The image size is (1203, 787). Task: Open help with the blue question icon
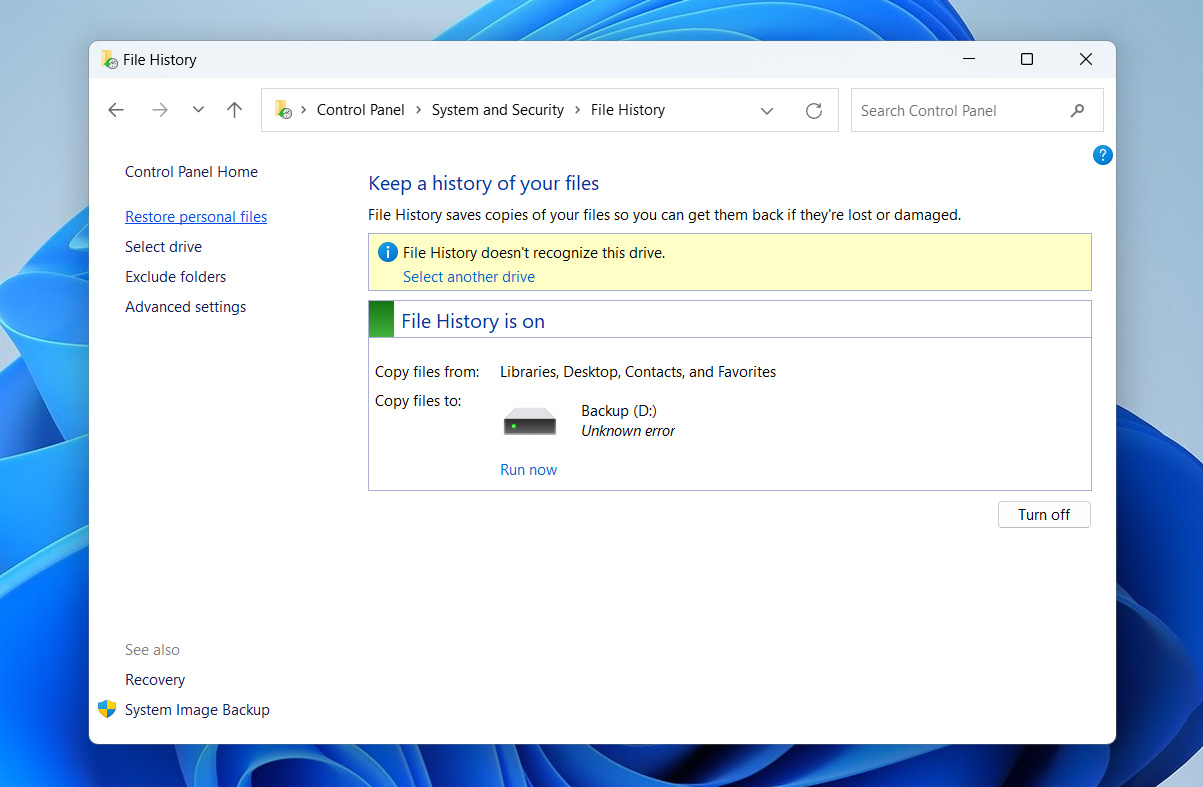1102,155
